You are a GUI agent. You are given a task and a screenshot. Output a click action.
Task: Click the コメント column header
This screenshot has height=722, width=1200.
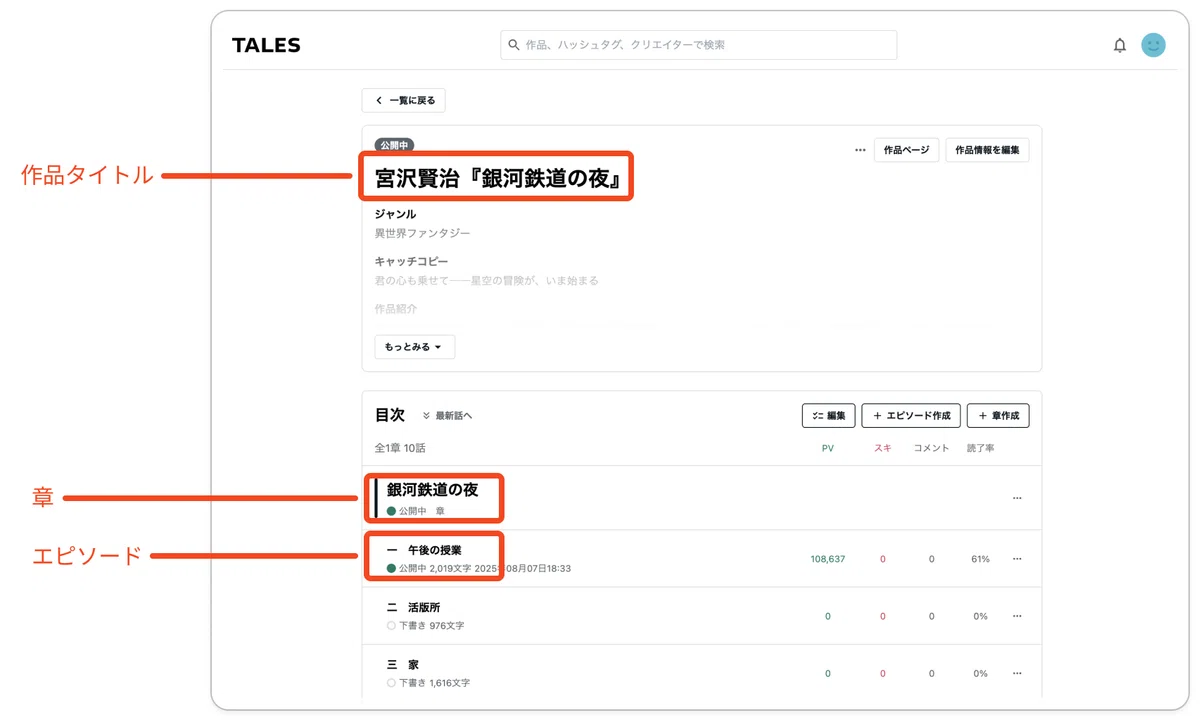pyautogui.click(x=931, y=448)
